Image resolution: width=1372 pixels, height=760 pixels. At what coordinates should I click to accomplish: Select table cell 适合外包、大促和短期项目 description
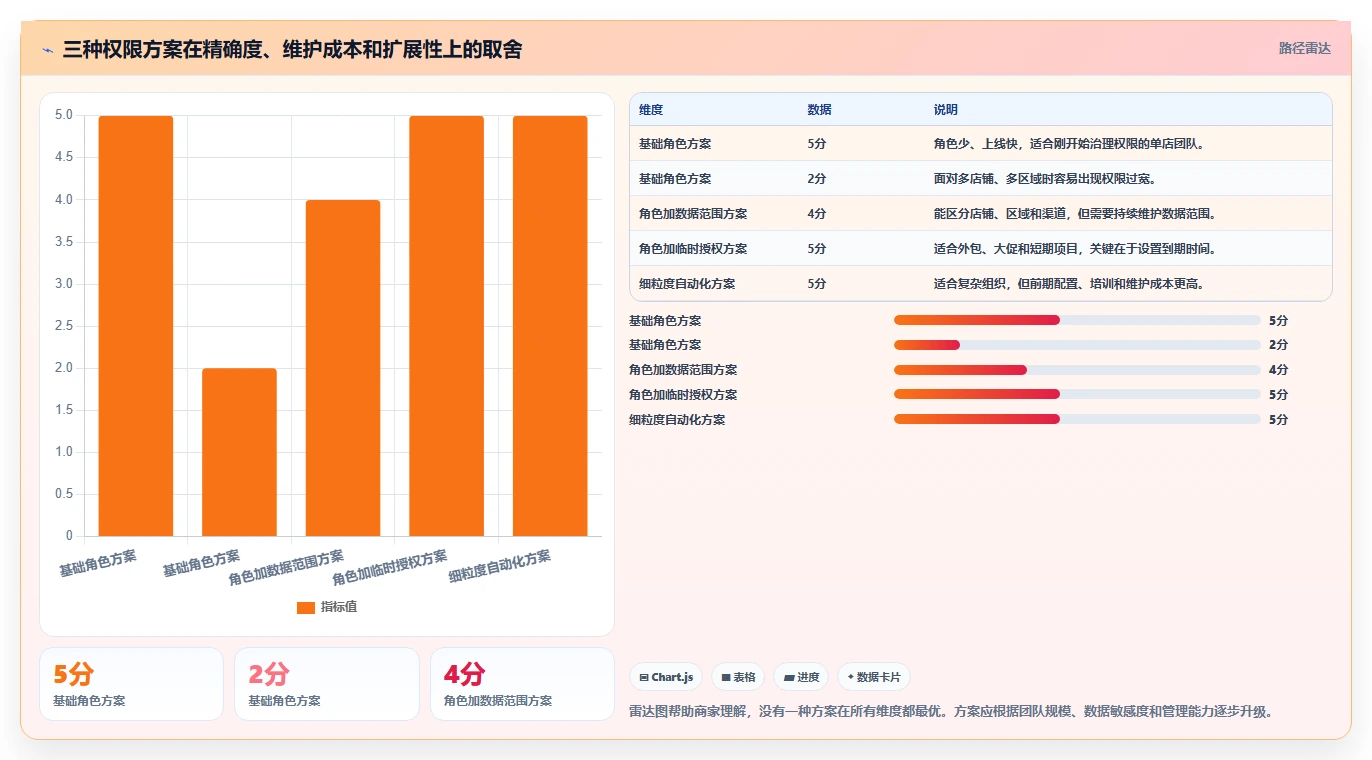coord(1076,249)
